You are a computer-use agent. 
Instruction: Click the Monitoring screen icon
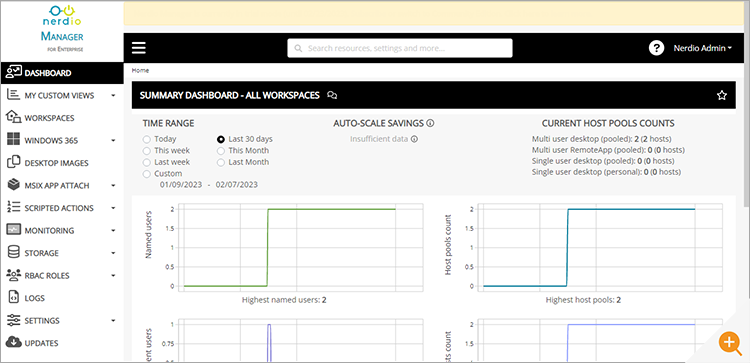13,230
